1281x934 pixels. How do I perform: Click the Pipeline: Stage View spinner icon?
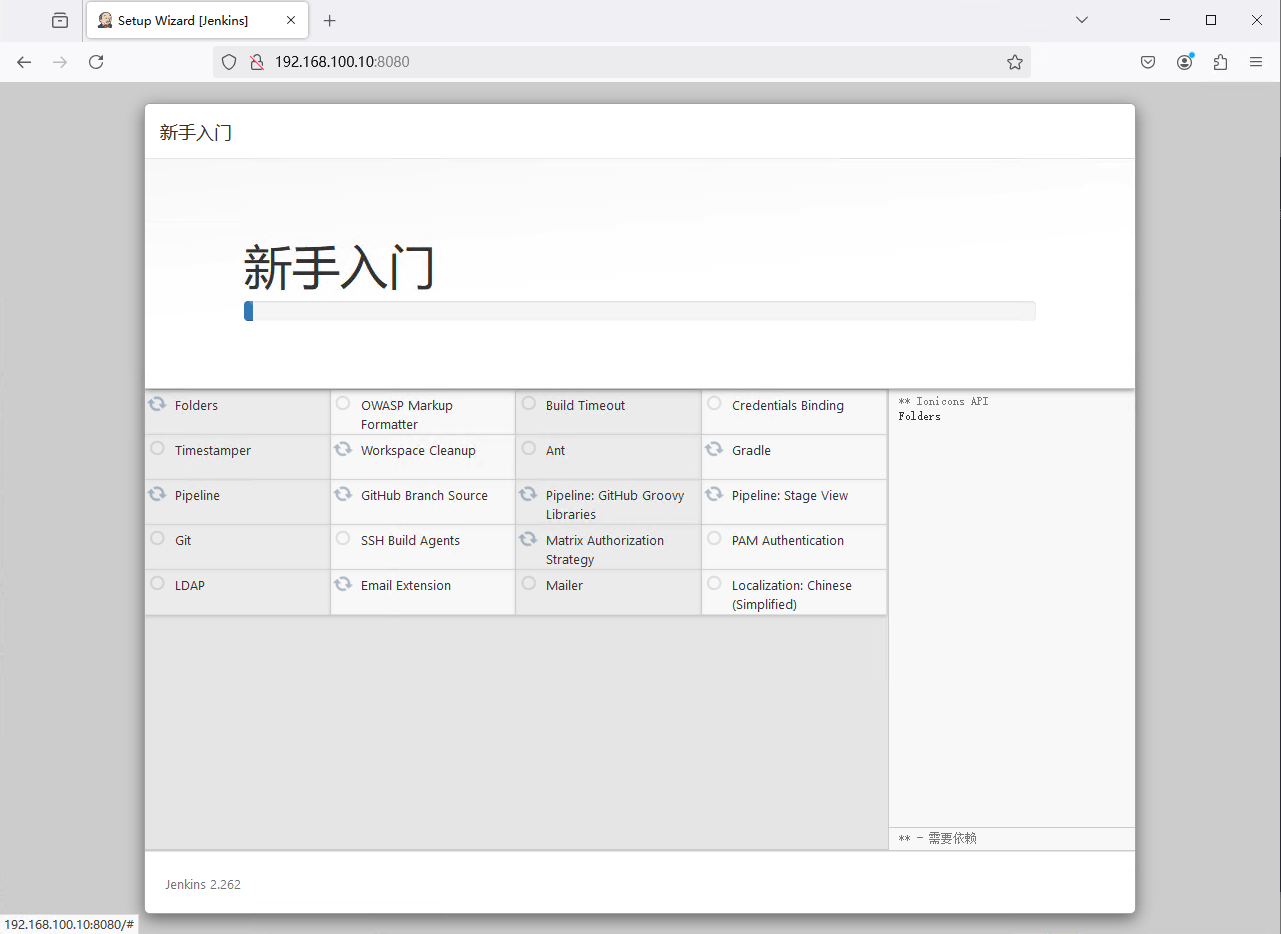tap(714, 494)
